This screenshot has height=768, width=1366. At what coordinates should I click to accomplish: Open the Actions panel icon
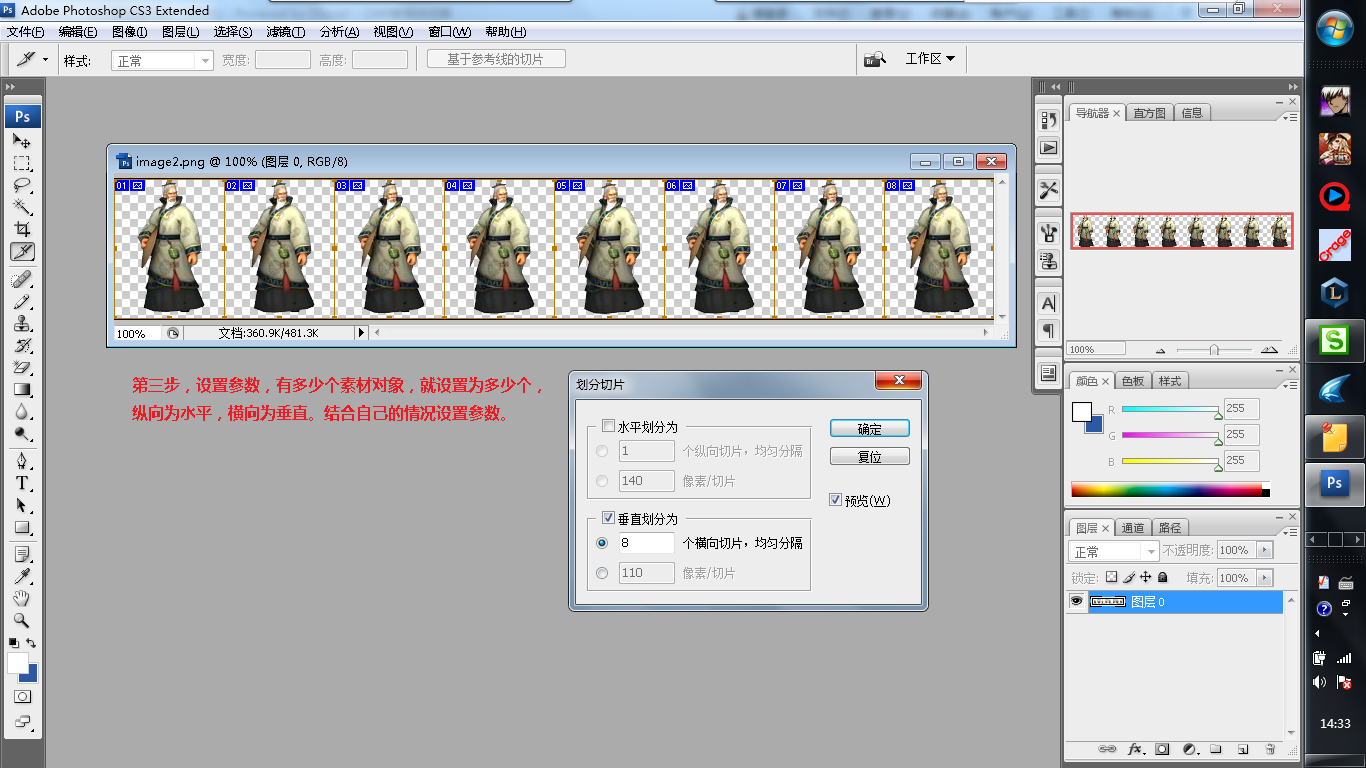1049,148
